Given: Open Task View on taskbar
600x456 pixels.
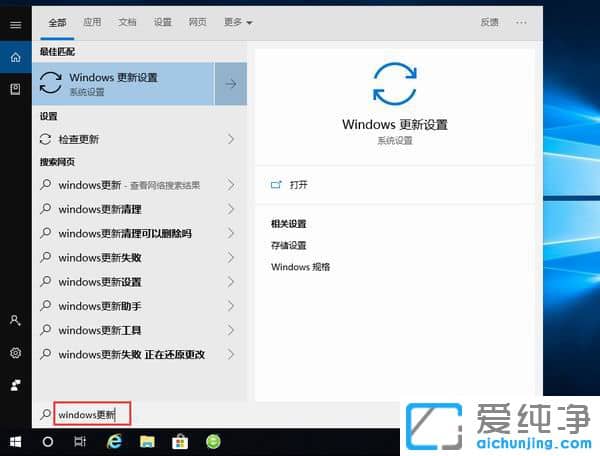Looking at the screenshot, I should pos(80,442).
